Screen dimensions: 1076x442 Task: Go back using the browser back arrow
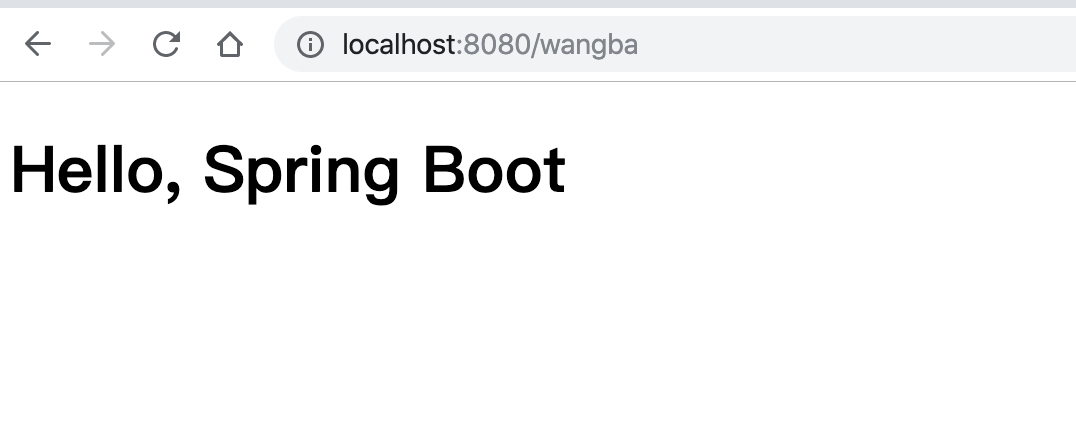point(38,45)
